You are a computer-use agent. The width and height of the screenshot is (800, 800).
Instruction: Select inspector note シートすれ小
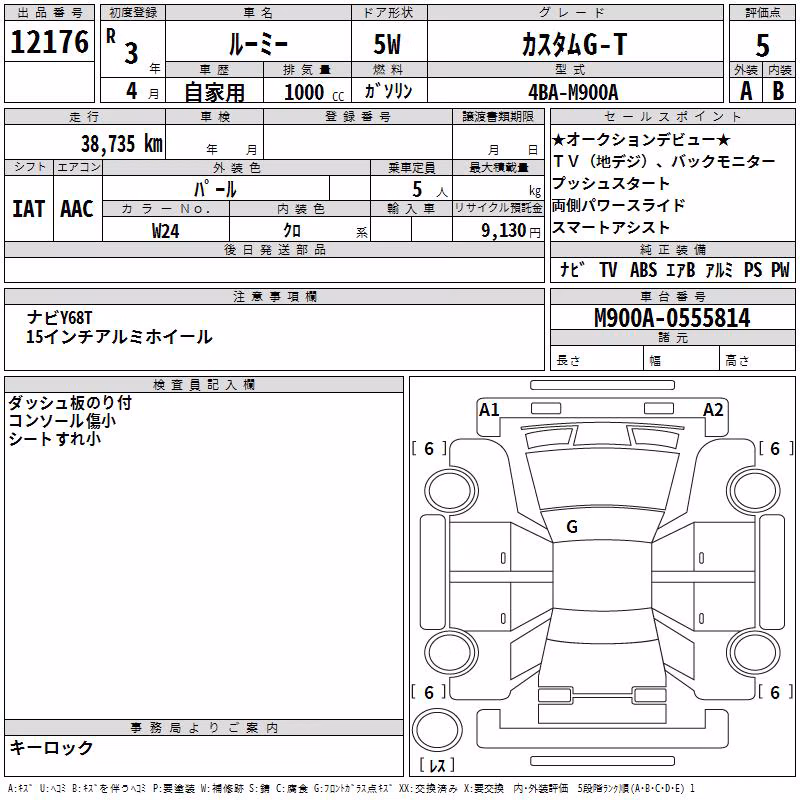pyautogui.click(x=55, y=438)
